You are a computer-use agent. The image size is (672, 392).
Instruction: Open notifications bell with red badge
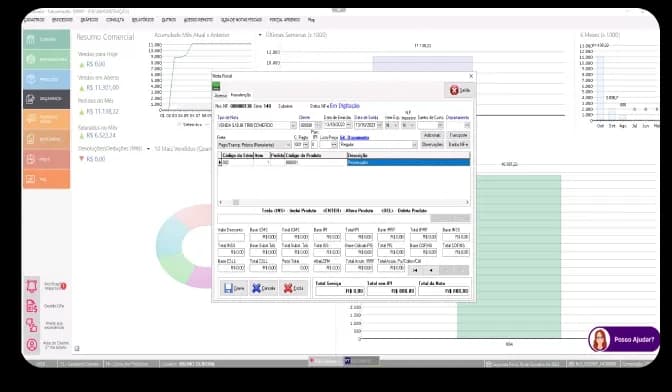tap(32, 286)
